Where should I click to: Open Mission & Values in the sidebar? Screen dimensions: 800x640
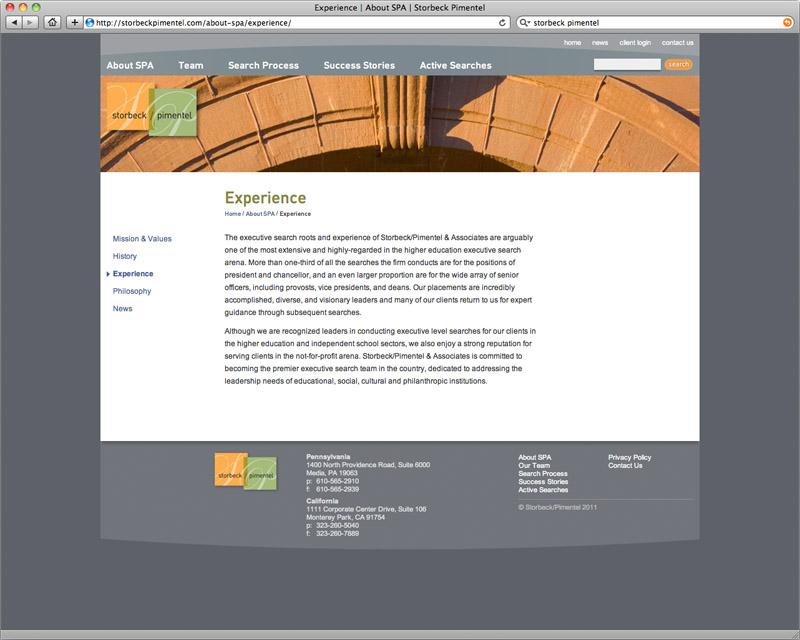142,239
